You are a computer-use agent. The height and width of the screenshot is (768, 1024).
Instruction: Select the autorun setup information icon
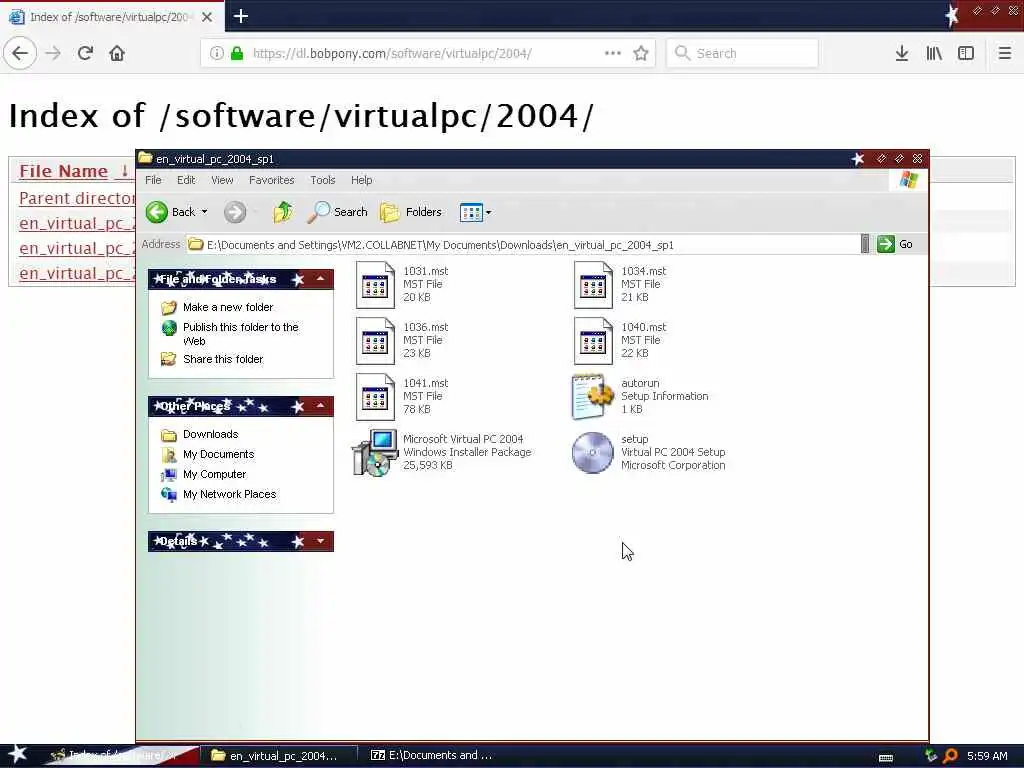593,396
